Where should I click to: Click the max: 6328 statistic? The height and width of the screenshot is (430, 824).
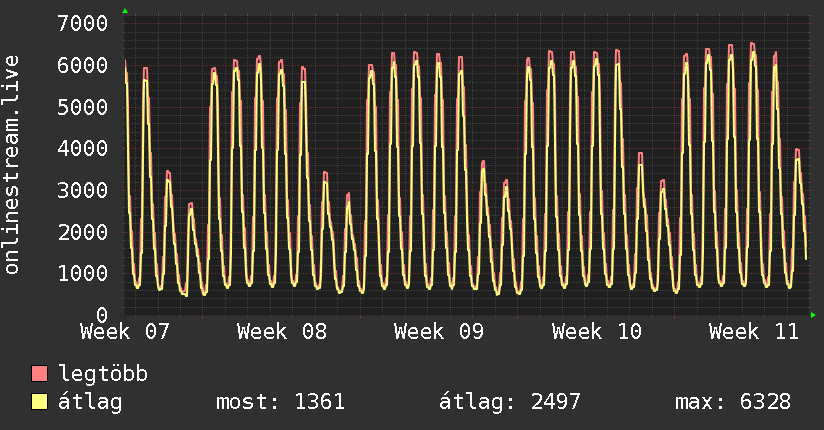click(733, 402)
